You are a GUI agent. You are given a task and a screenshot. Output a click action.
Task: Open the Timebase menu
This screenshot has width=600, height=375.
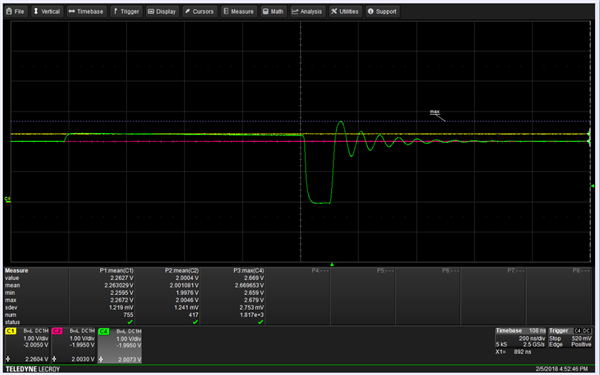pyautogui.click(x=86, y=11)
